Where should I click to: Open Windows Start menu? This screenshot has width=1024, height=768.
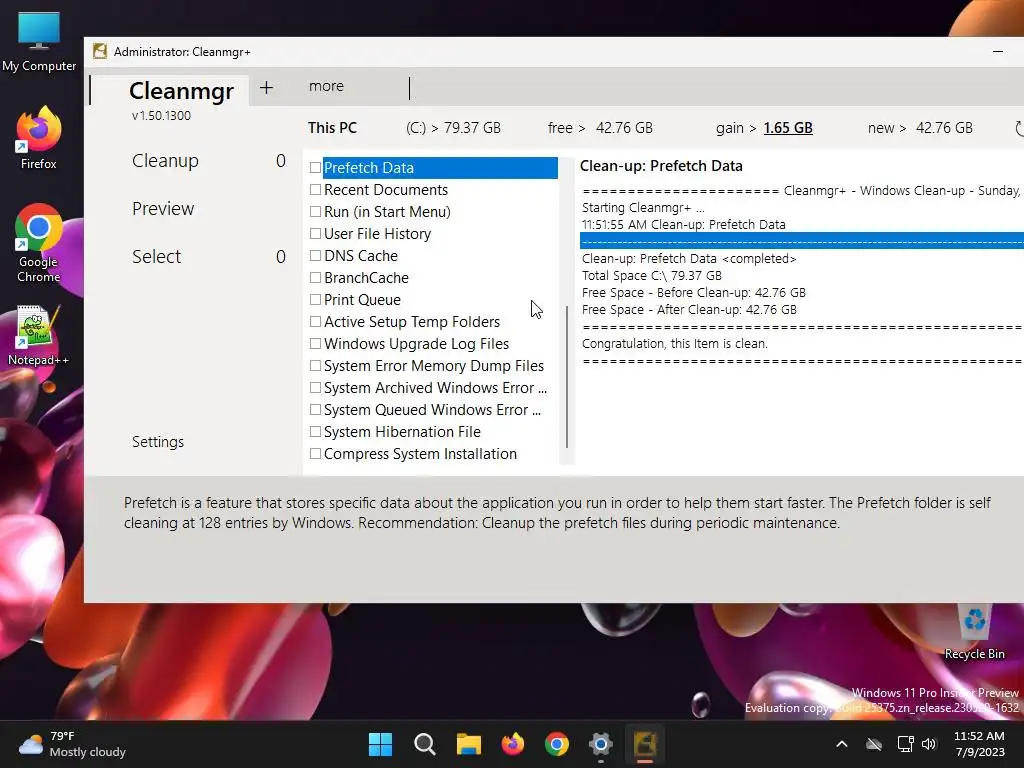click(380, 744)
